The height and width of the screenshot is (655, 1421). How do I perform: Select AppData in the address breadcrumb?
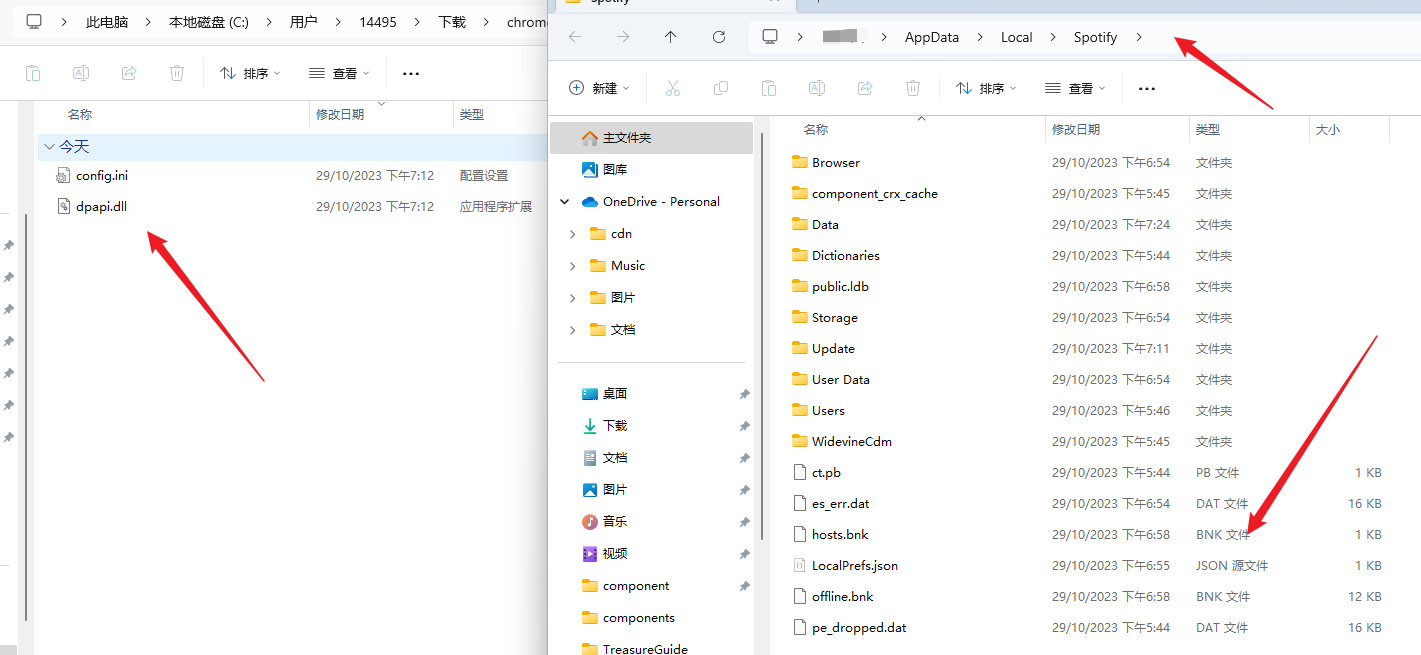click(x=931, y=37)
